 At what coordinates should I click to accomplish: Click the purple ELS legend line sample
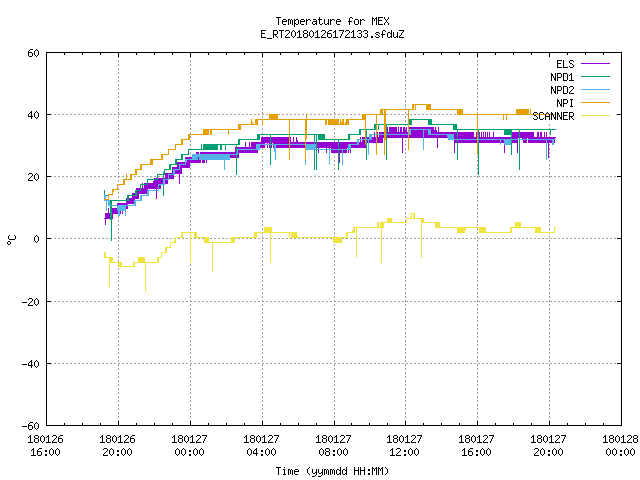(596, 64)
